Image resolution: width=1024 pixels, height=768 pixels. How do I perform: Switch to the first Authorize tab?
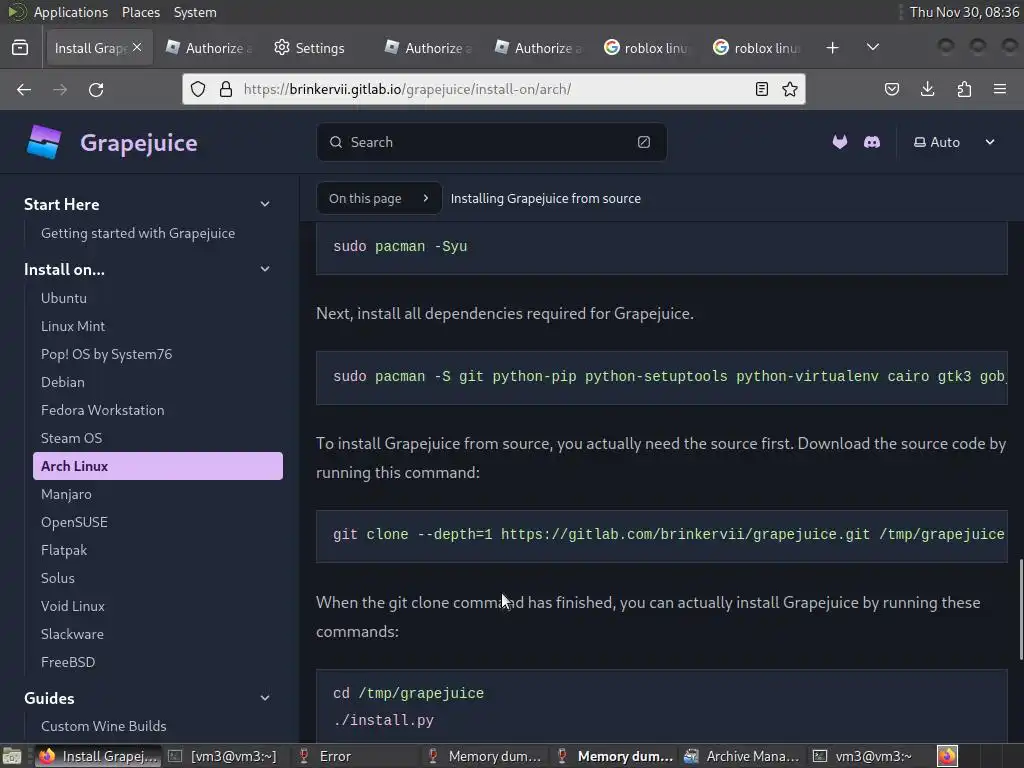pyautogui.click(x=209, y=48)
